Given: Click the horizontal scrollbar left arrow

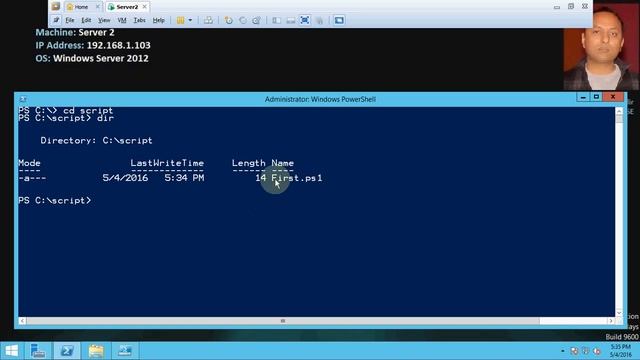Looking at the screenshot, I should tap(22, 321).
